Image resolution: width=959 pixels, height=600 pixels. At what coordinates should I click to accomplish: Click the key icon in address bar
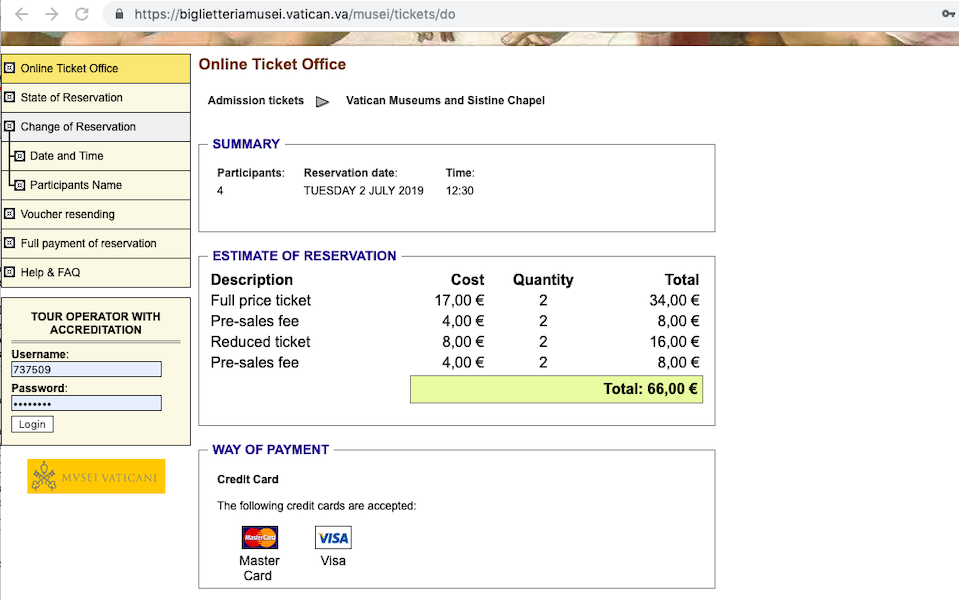(x=949, y=13)
